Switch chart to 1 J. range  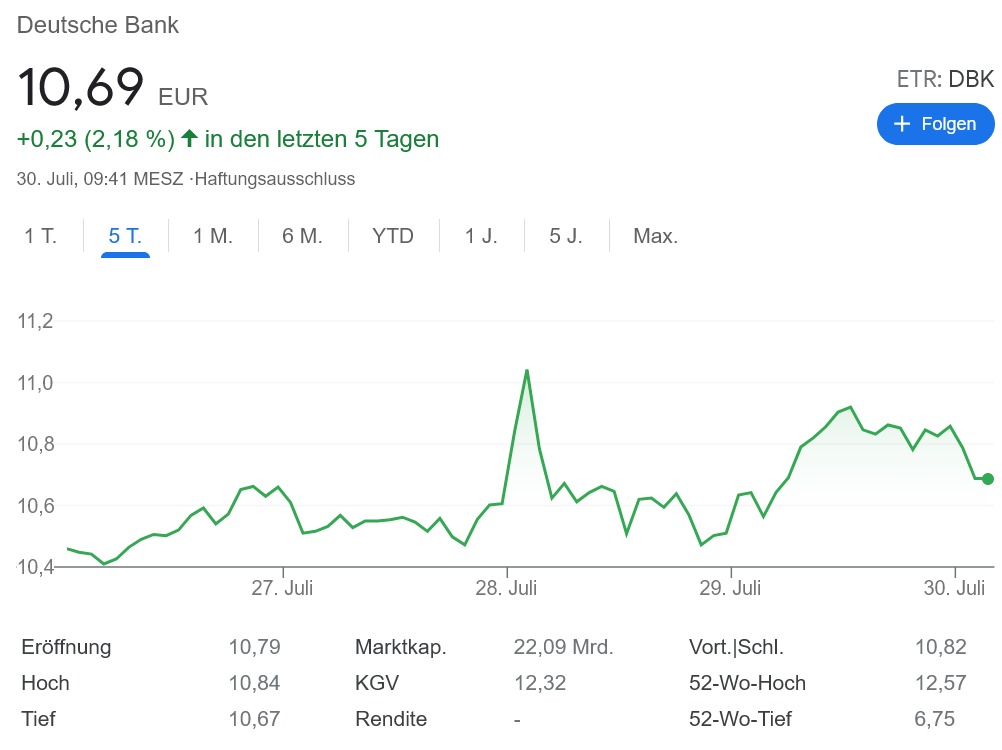pos(481,237)
